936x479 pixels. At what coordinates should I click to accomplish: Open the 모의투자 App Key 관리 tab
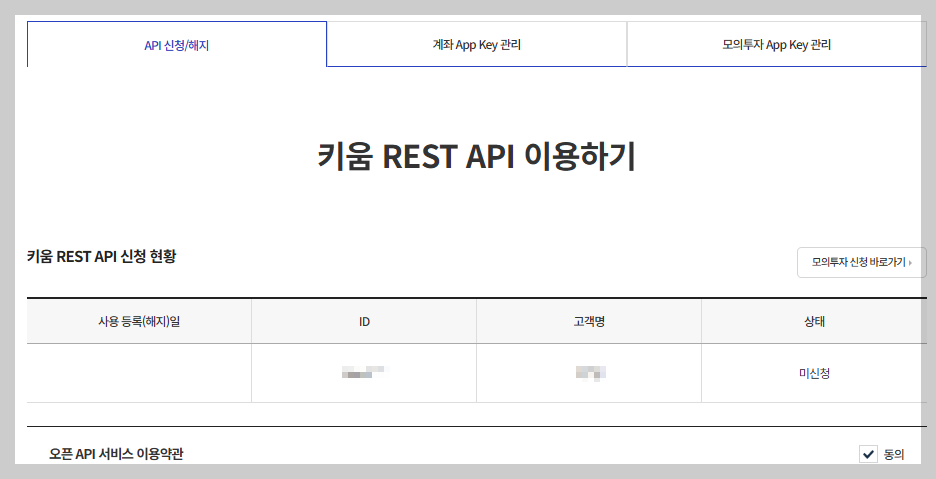click(776, 45)
